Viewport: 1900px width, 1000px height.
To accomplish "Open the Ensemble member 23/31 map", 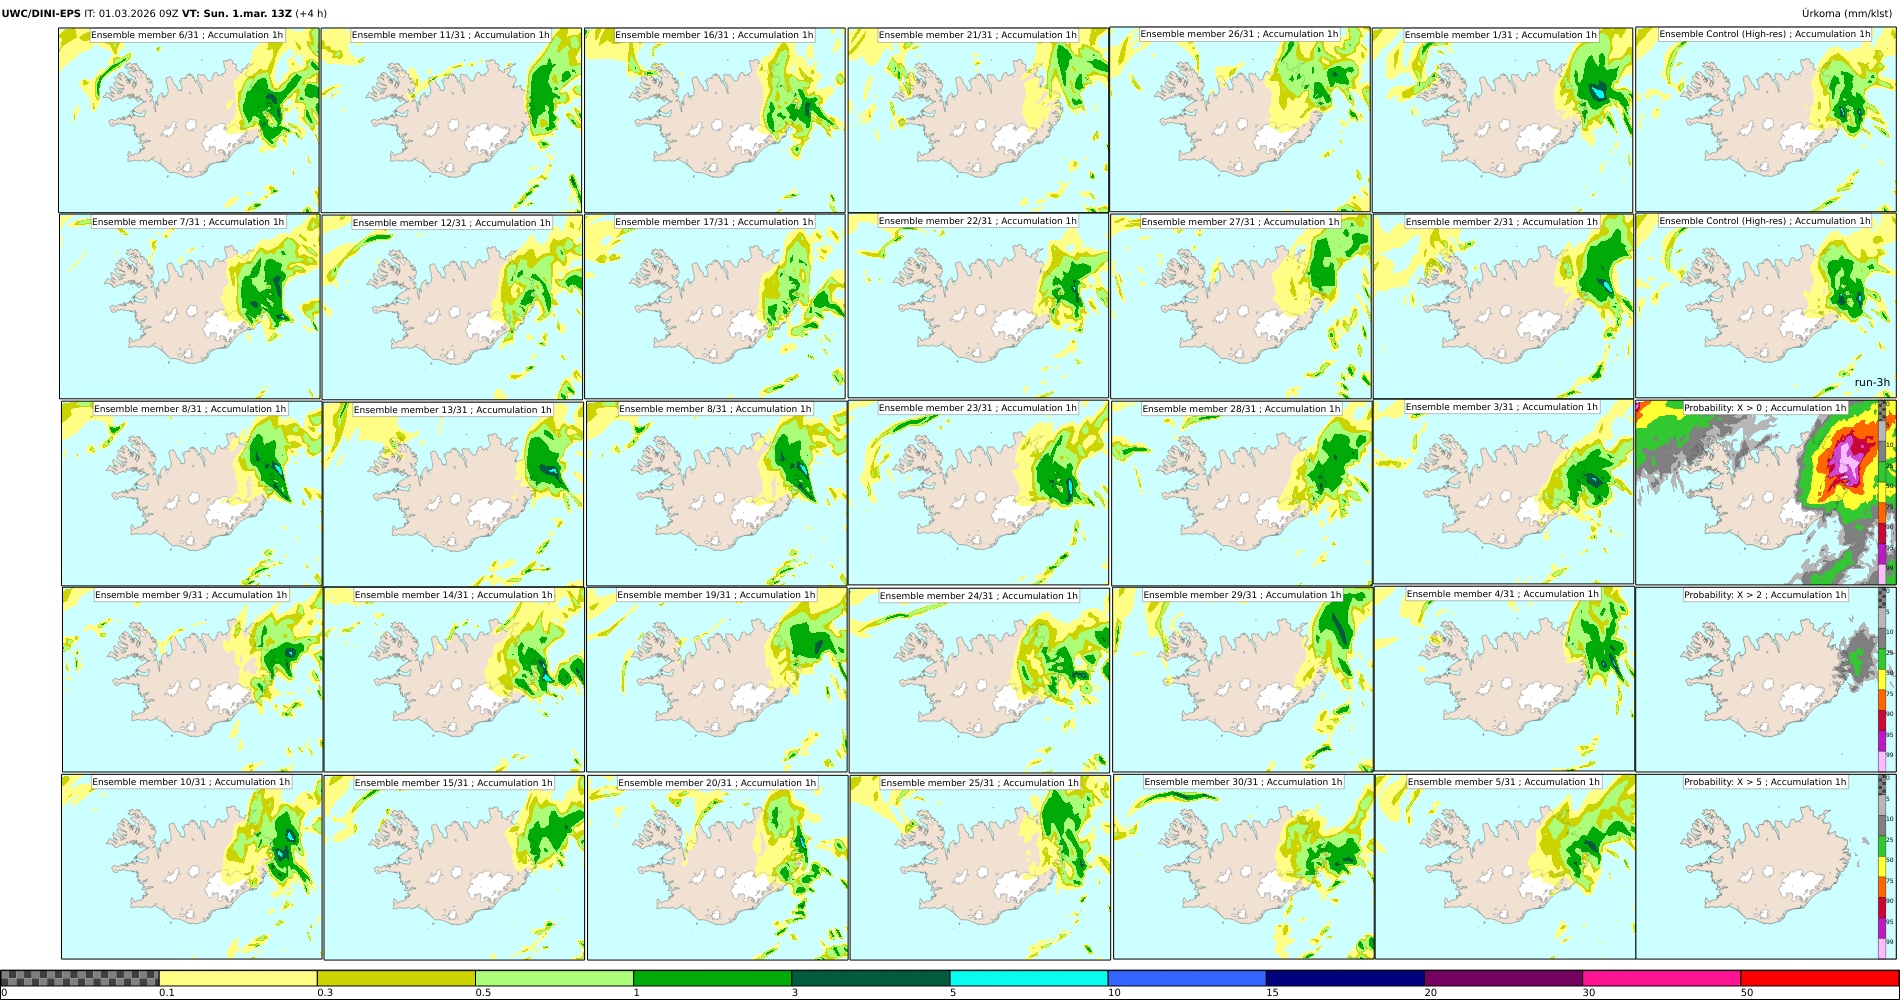I will (979, 493).
